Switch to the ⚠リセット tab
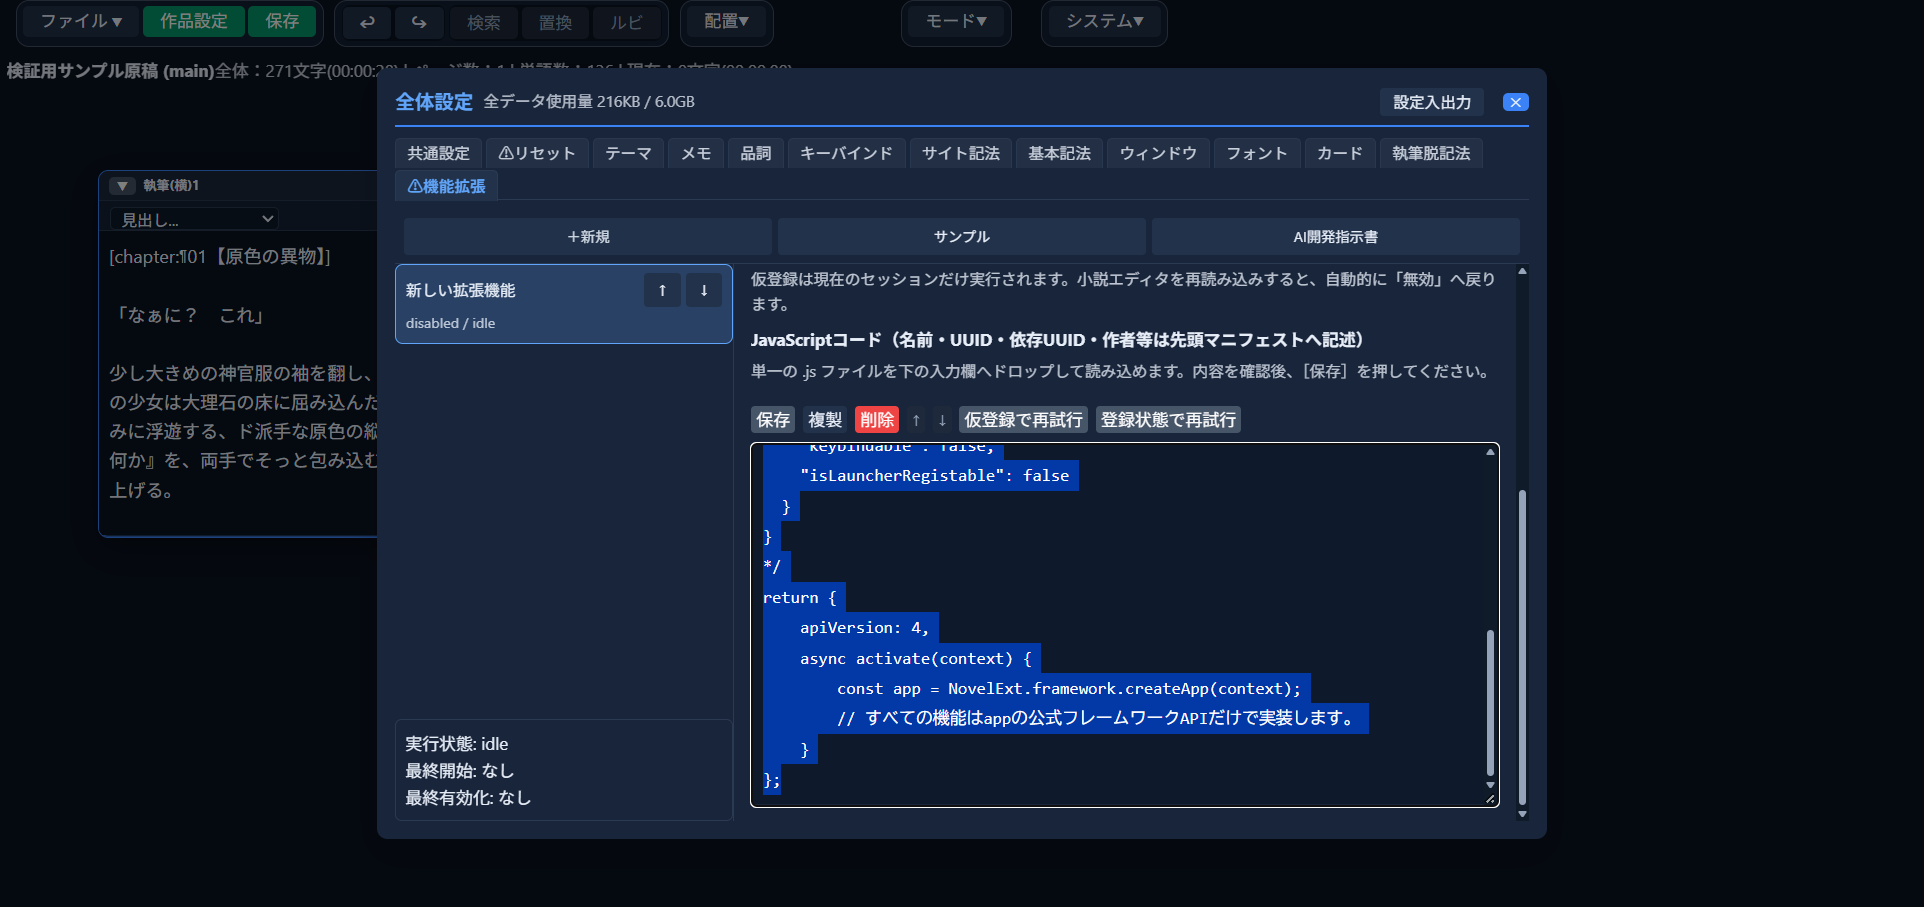 point(537,153)
